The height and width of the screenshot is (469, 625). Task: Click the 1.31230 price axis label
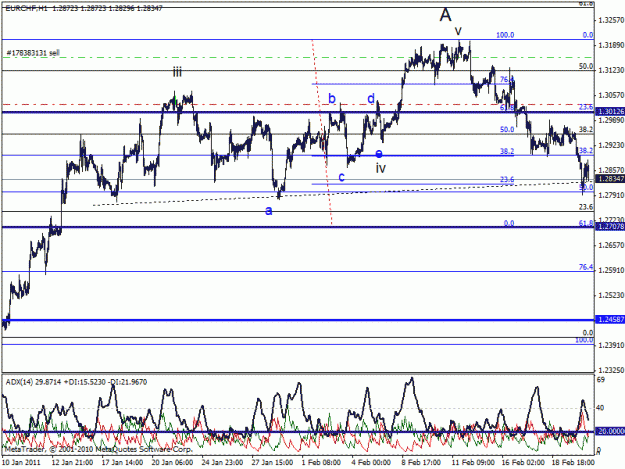click(x=611, y=70)
